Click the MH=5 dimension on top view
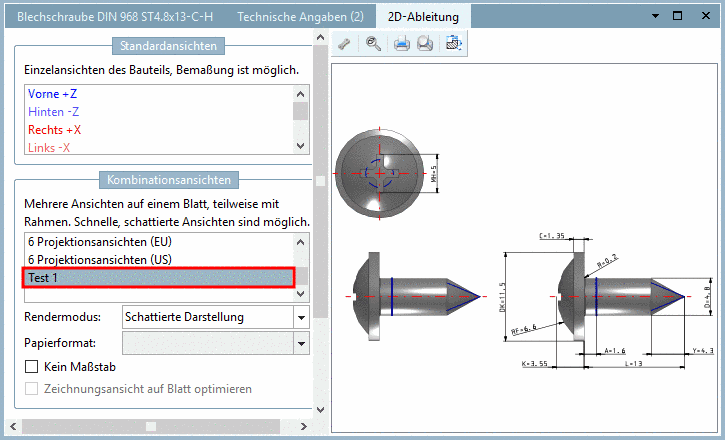The image size is (725, 440). [x=434, y=174]
